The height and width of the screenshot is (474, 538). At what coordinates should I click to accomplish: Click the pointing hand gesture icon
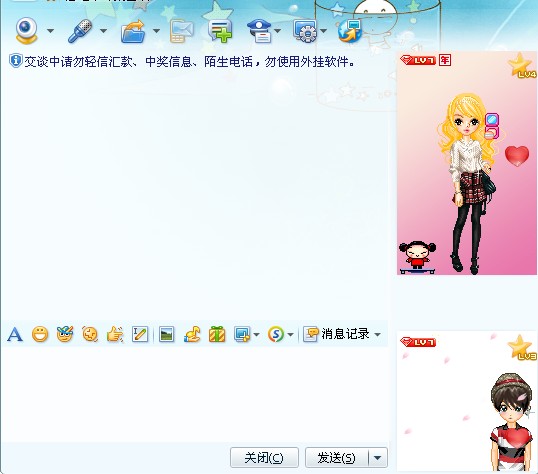pos(115,334)
